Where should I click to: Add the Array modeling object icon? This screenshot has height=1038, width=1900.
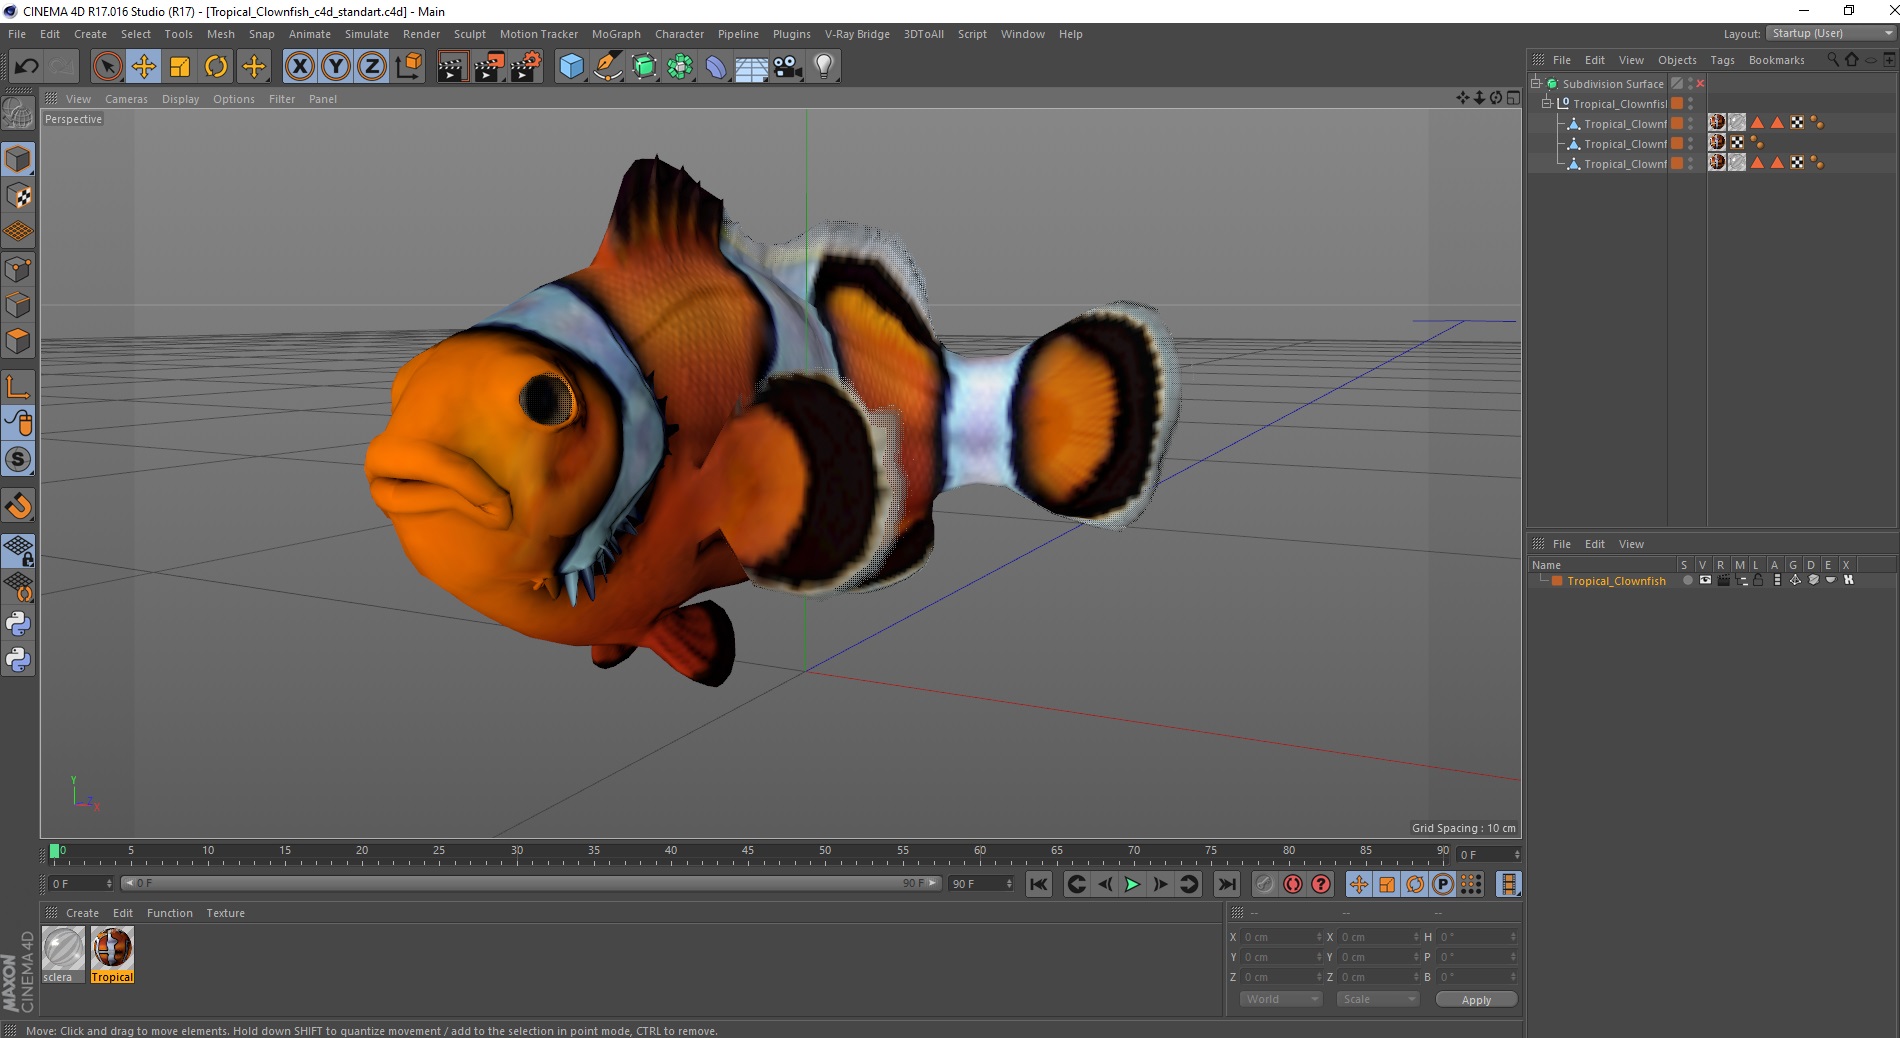(680, 67)
